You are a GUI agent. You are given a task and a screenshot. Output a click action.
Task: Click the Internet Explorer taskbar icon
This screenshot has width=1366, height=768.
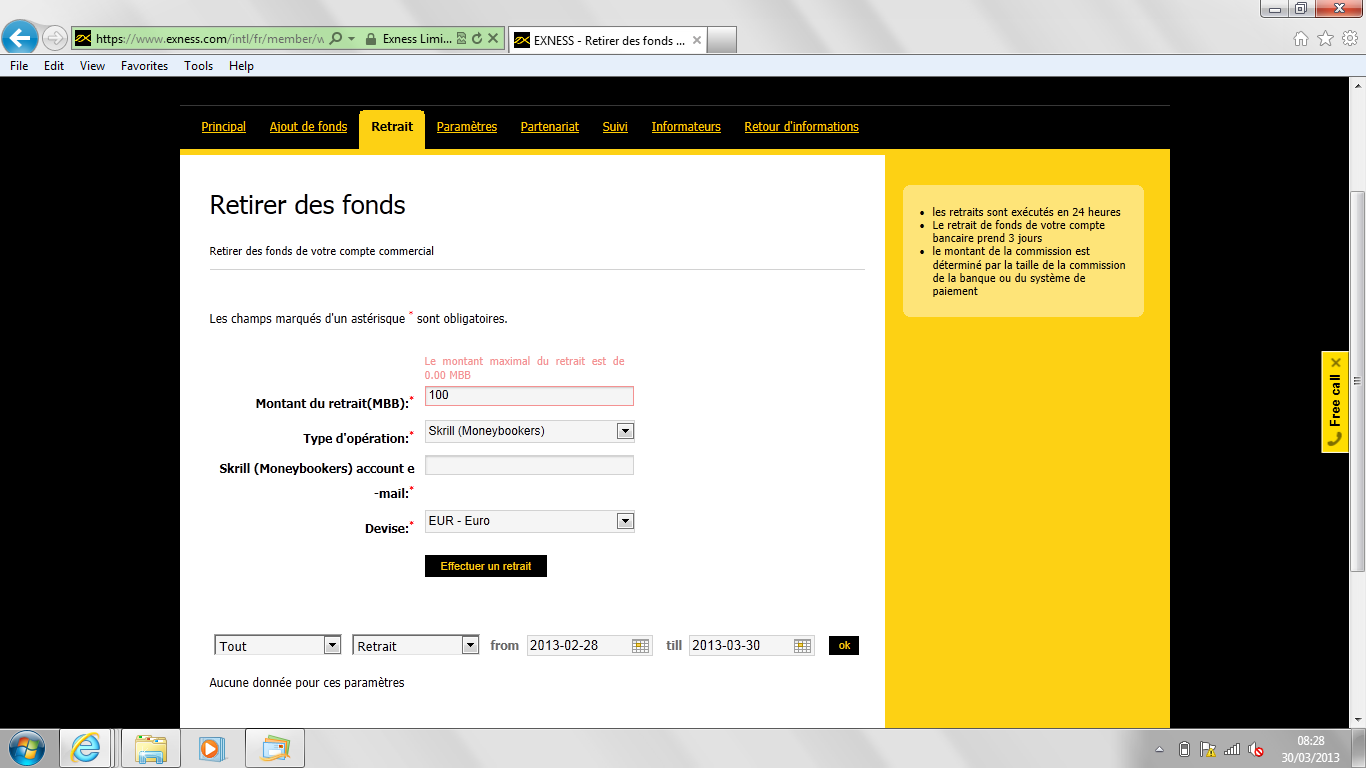(x=86, y=748)
